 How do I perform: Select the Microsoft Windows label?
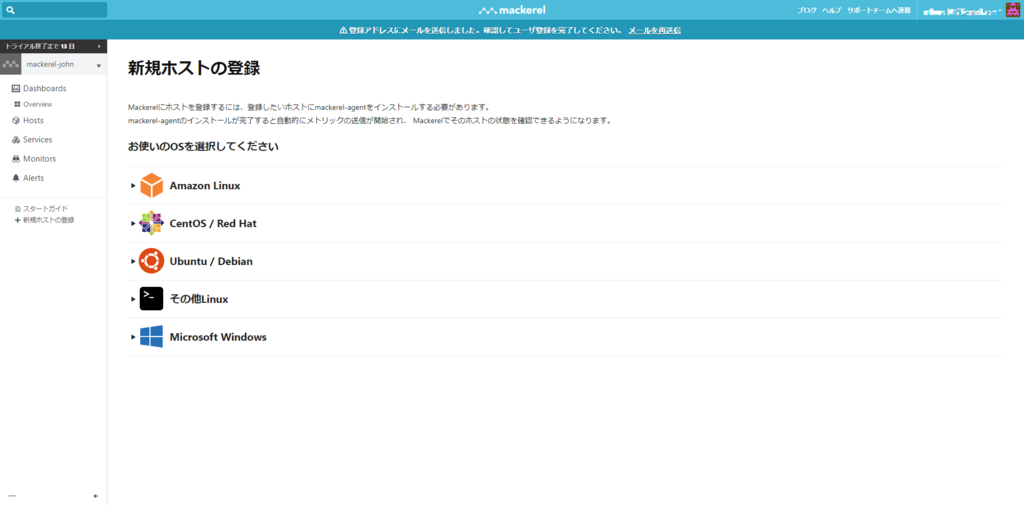click(218, 337)
